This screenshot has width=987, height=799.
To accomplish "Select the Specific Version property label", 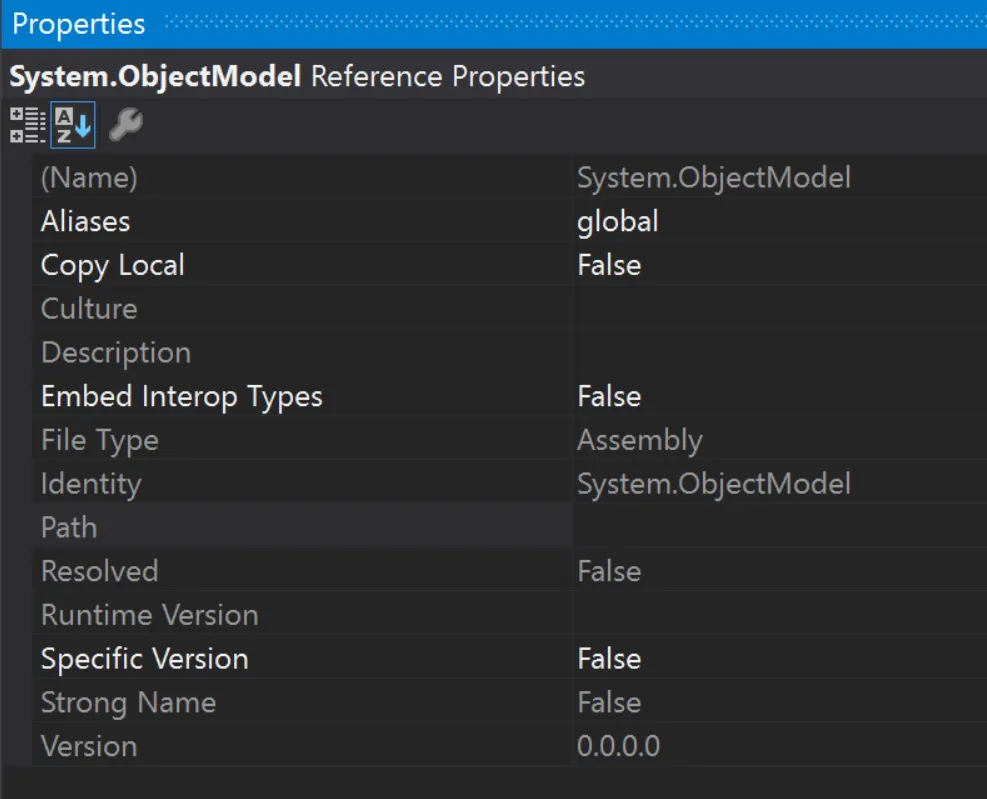I will pos(145,659).
